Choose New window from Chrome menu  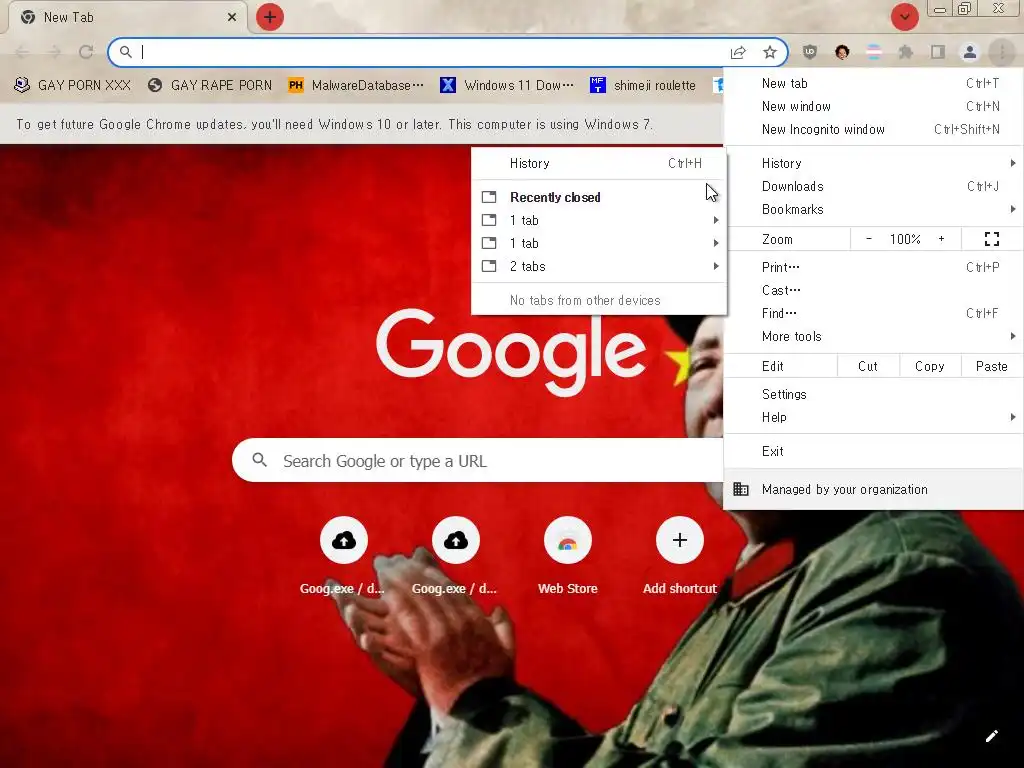(873, 106)
